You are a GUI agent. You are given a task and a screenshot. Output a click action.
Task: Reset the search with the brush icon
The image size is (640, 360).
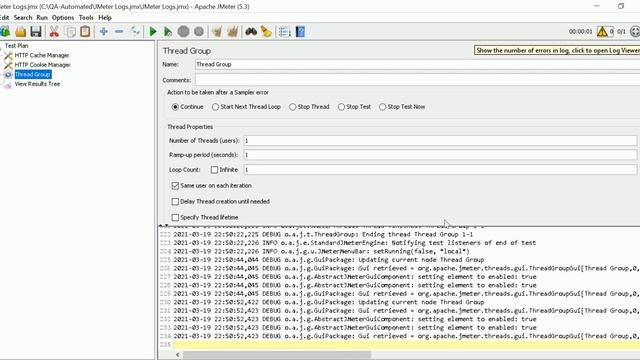[266, 31]
